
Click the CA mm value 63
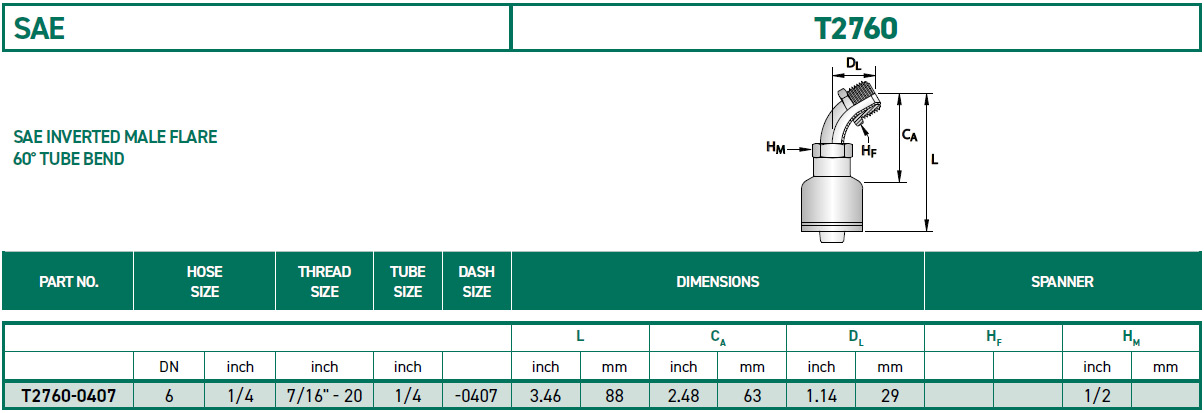click(752, 396)
